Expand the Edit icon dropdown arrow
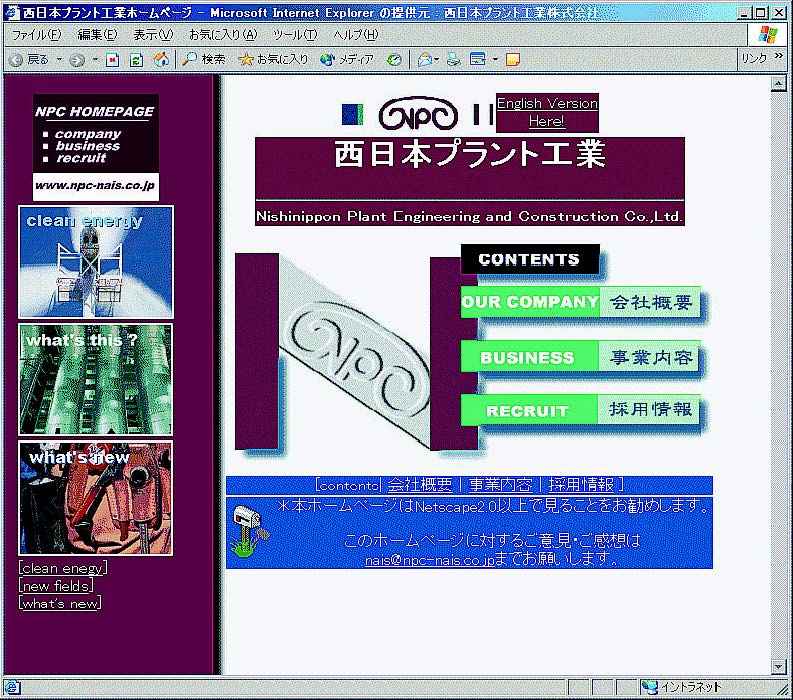 pyautogui.click(x=495, y=60)
